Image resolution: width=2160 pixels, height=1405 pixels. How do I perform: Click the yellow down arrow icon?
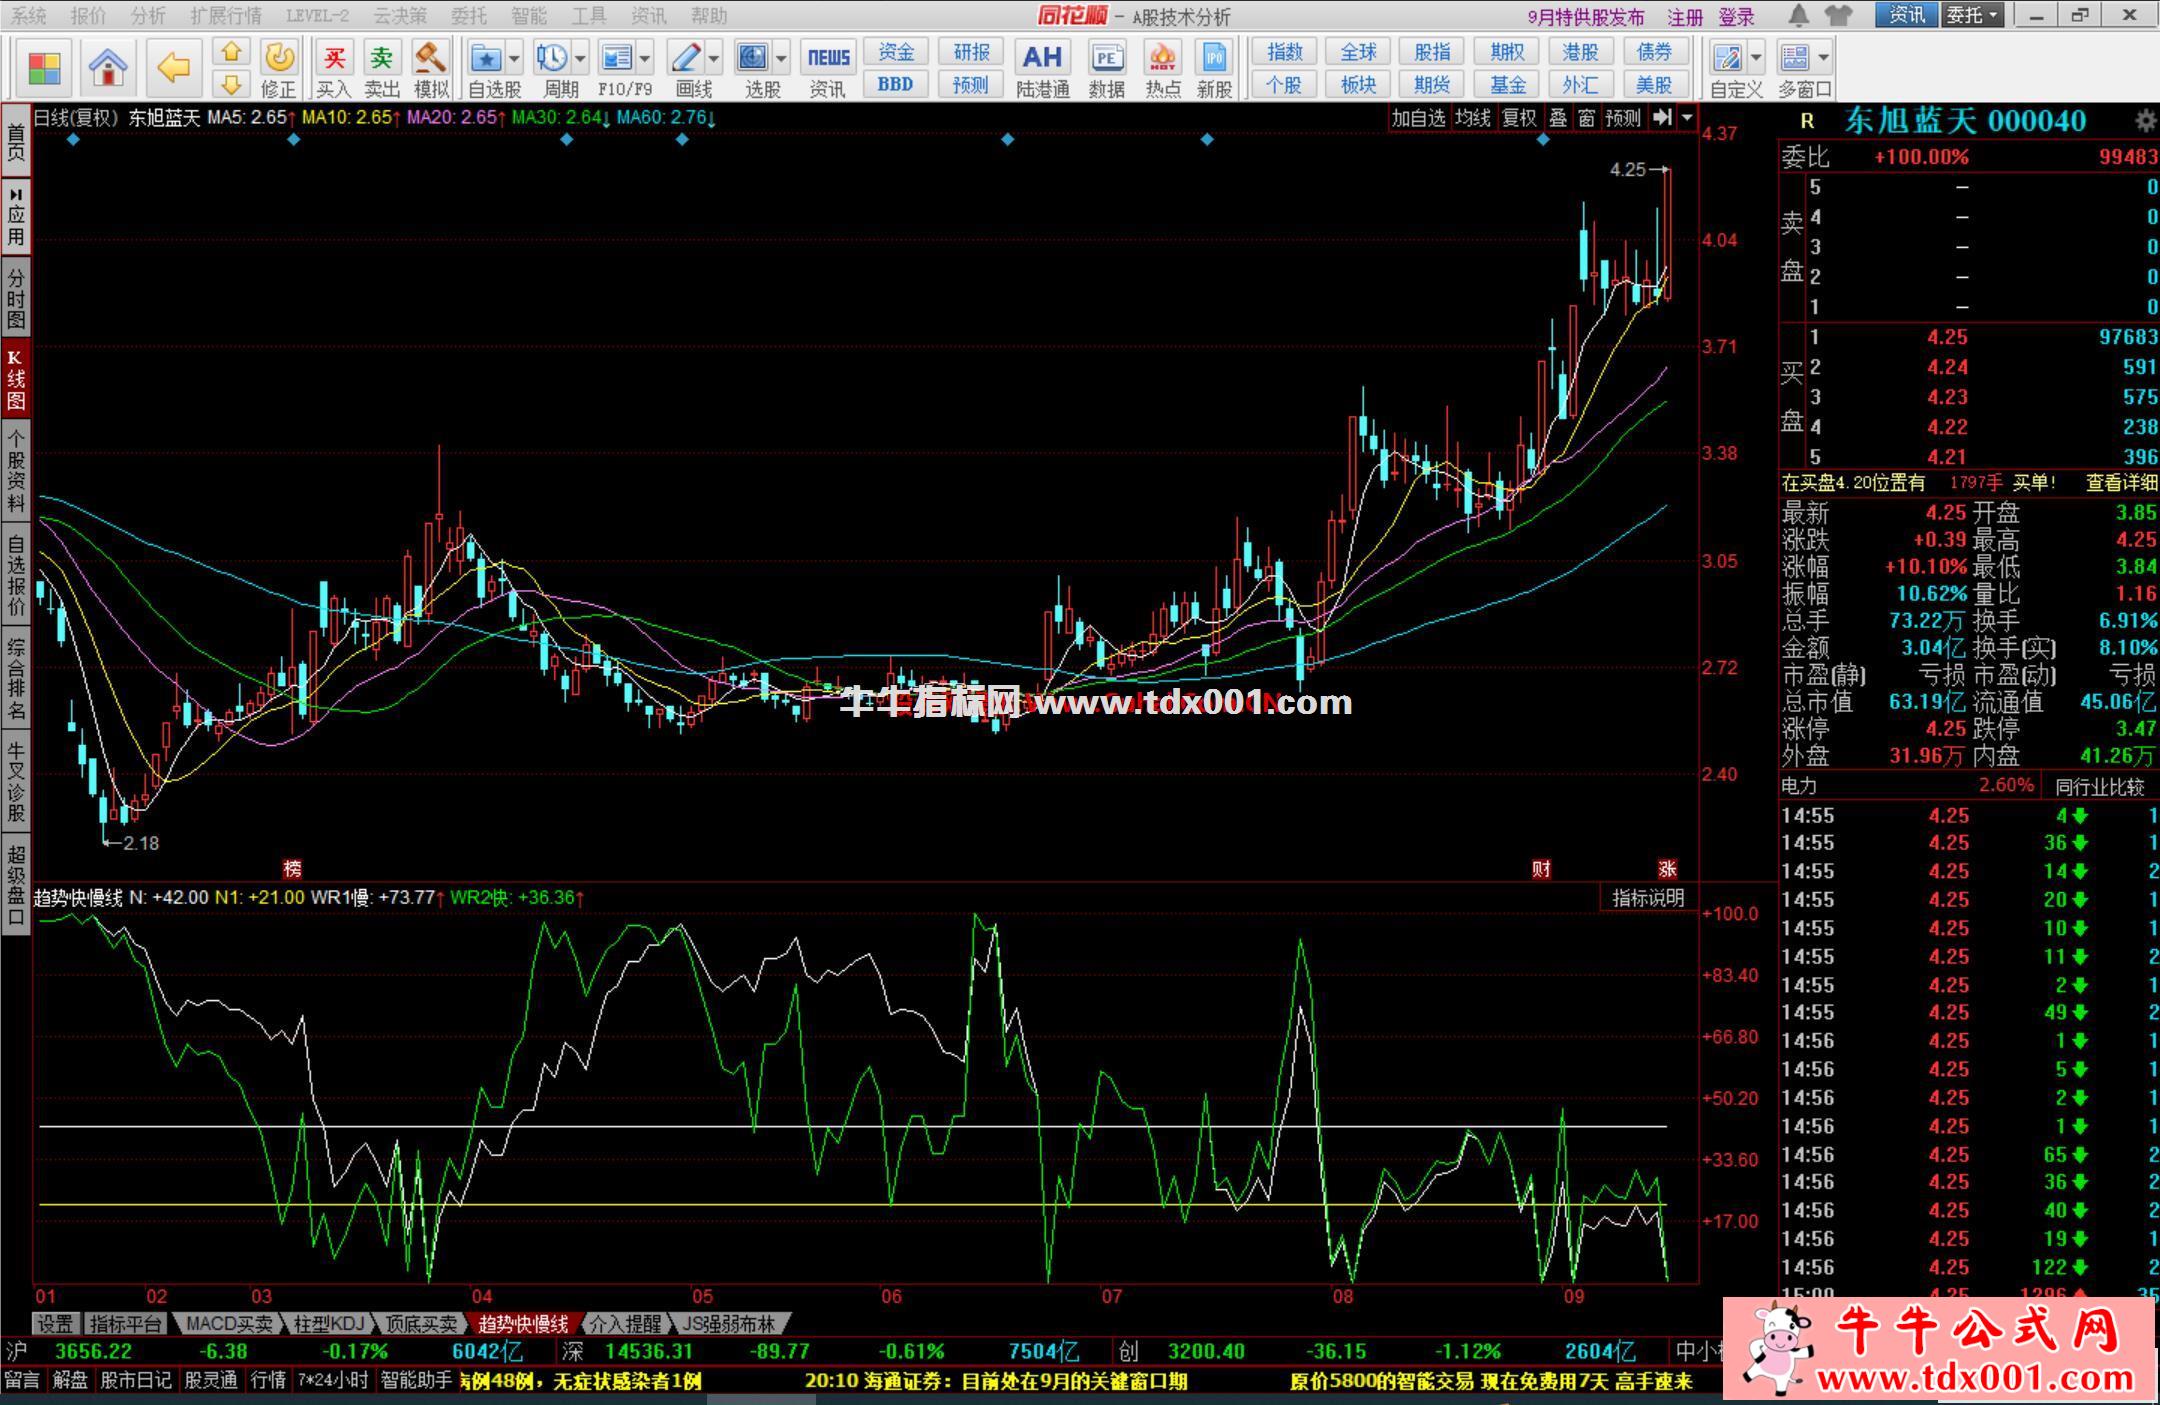click(231, 84)
